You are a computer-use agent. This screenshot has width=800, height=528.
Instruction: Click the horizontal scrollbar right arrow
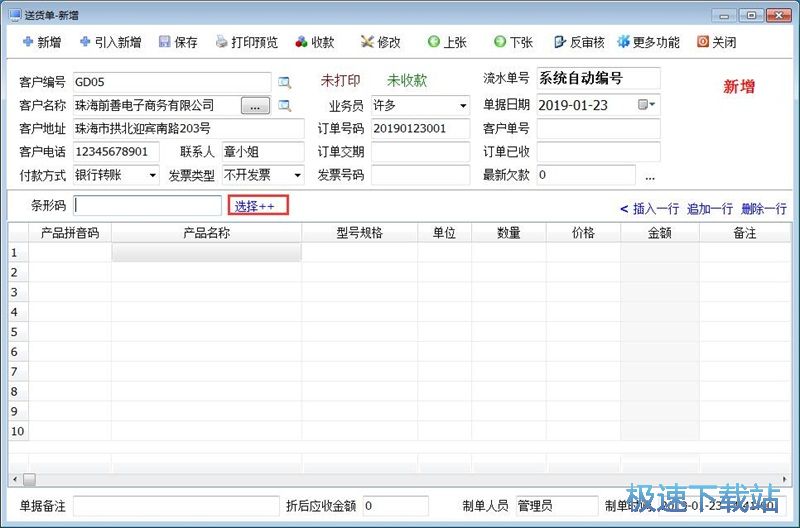tap(785, 480)
